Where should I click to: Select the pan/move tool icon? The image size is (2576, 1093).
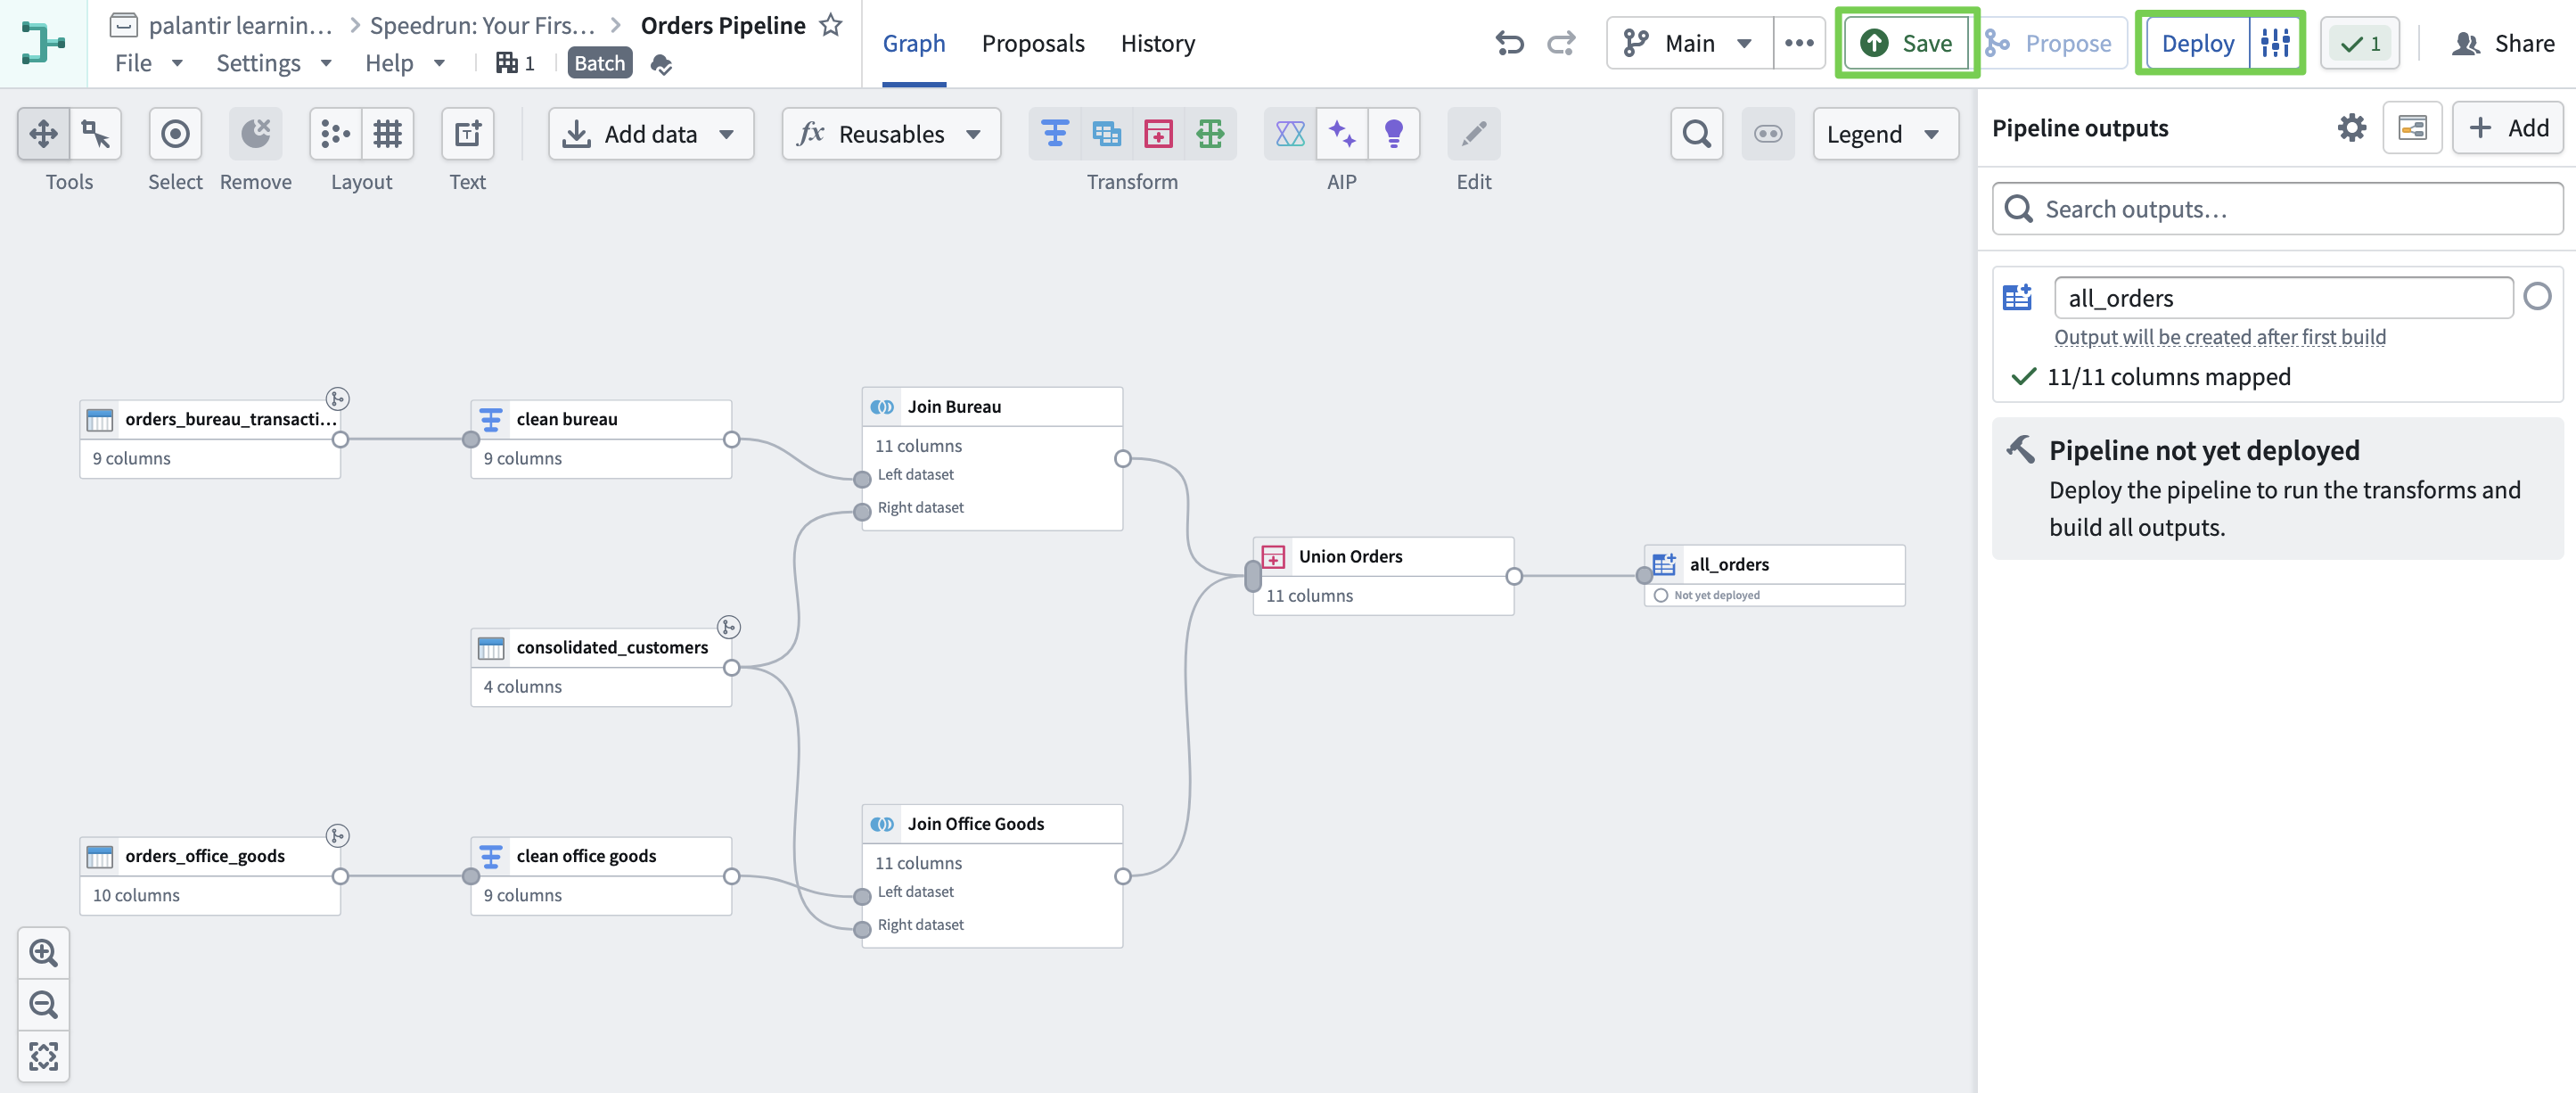point(43,134)
